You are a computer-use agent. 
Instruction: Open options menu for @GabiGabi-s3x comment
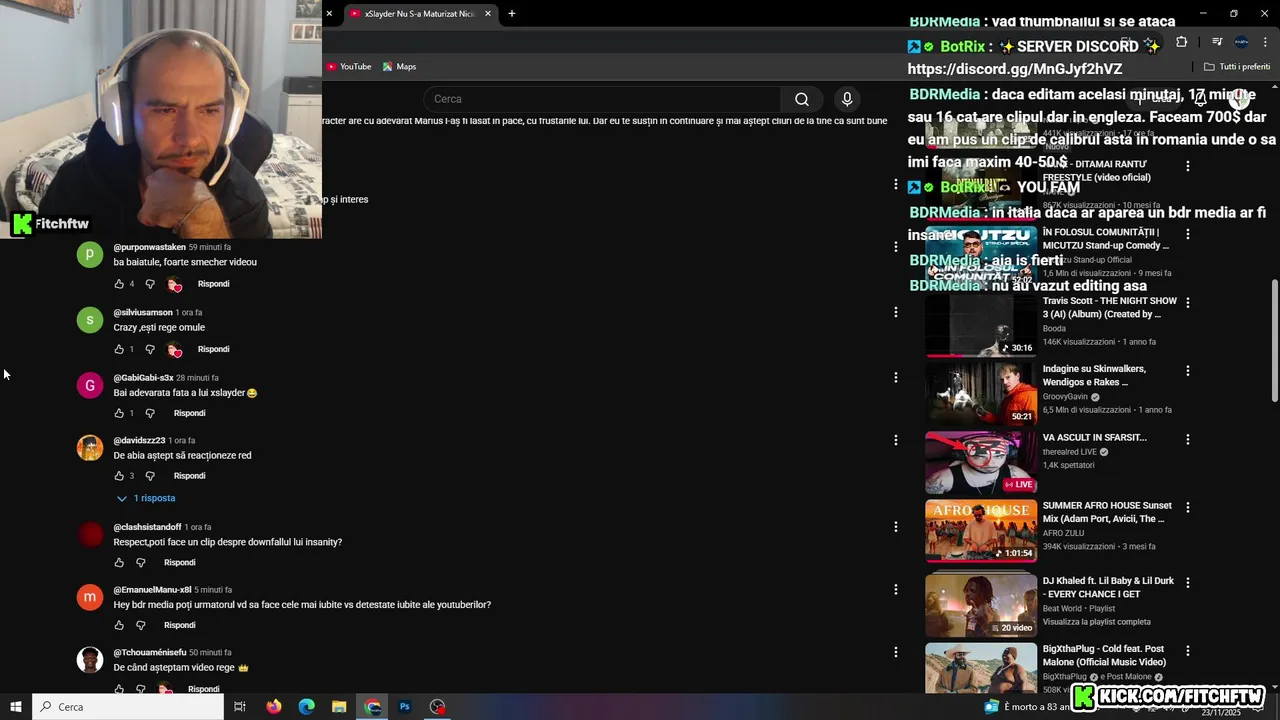tap(896, 377)
